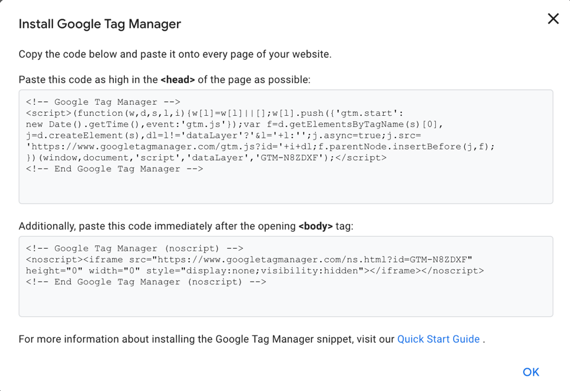Viewport: 570px width, 391px height.
Task: Click inside the body noscript code box
Action: [286, 276]
